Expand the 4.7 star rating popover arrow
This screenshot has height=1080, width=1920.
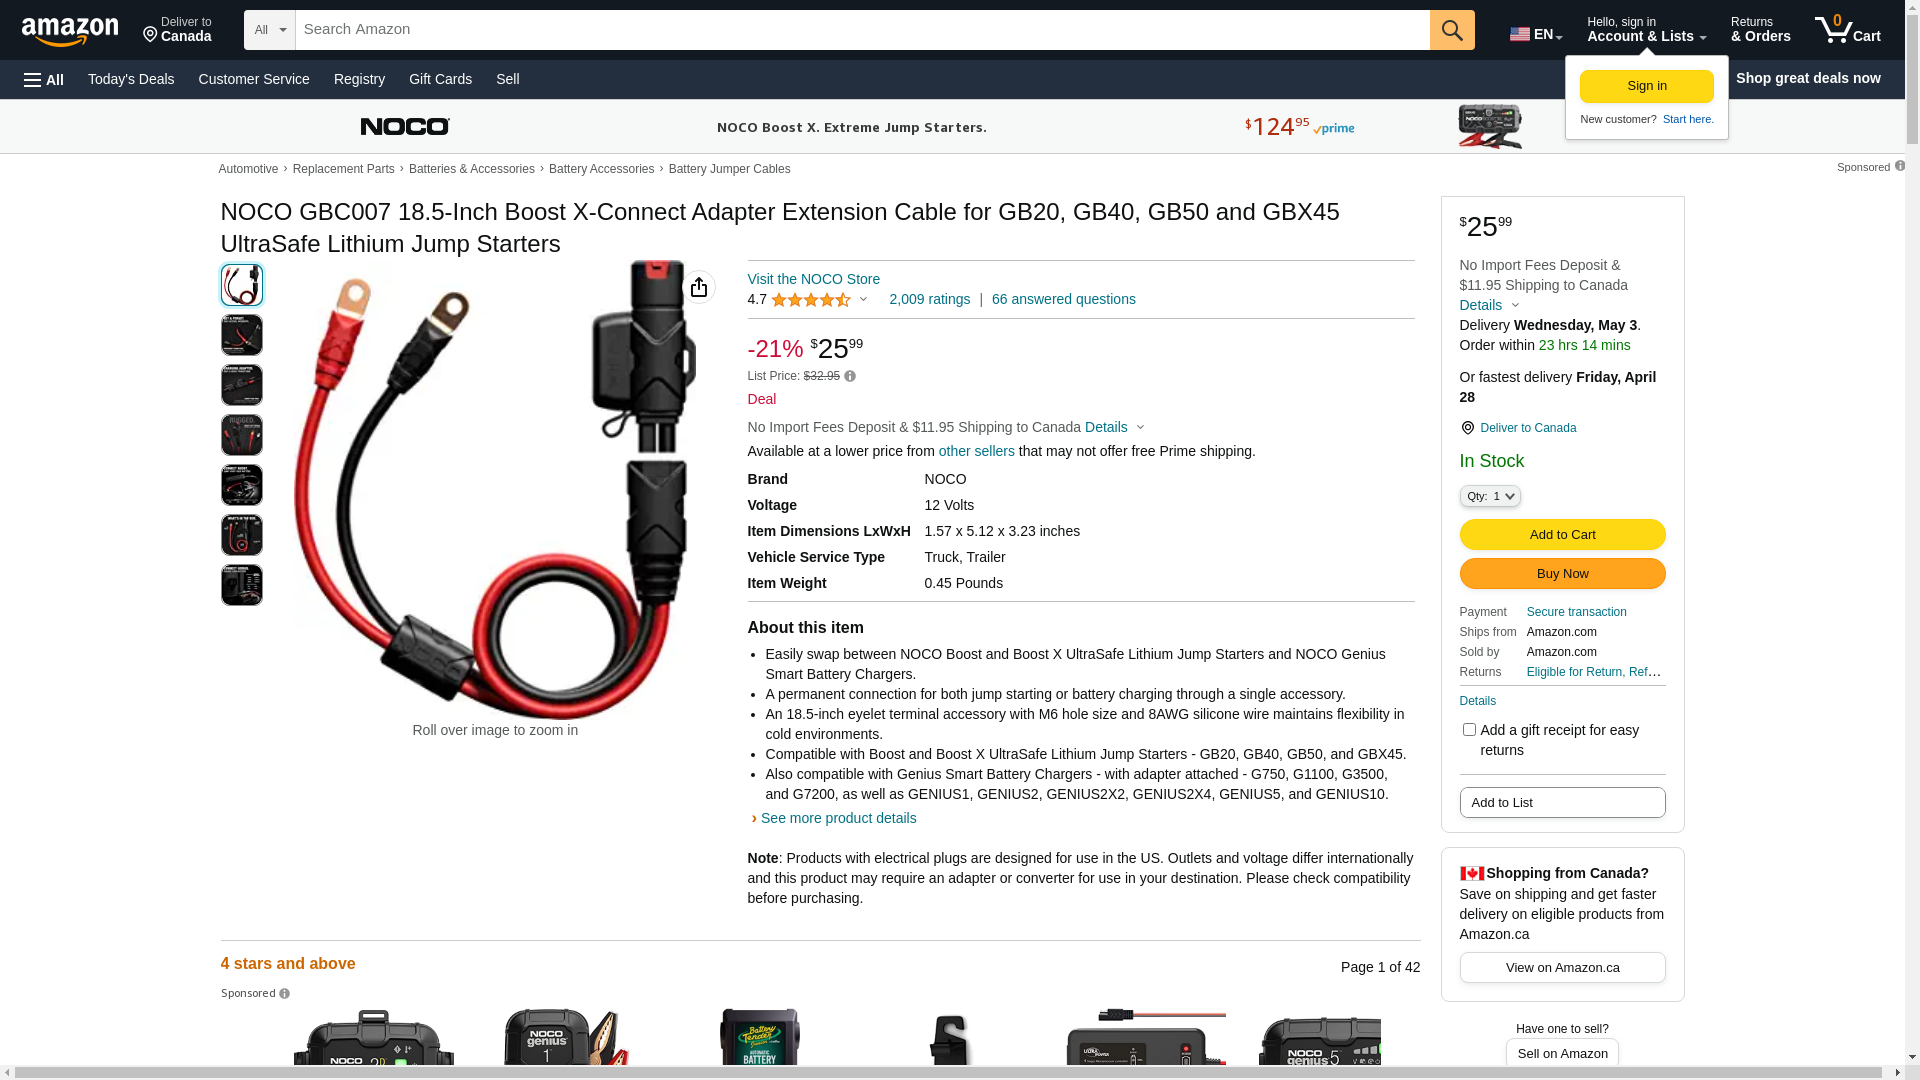(864, 300)
